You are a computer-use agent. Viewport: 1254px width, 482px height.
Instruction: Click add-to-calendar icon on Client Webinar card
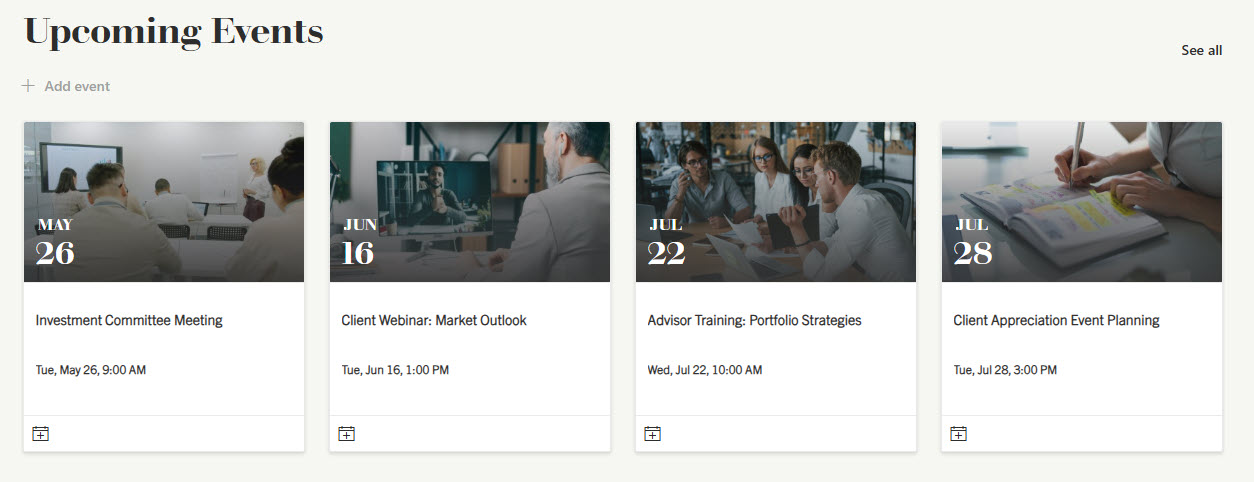(347, 433)
